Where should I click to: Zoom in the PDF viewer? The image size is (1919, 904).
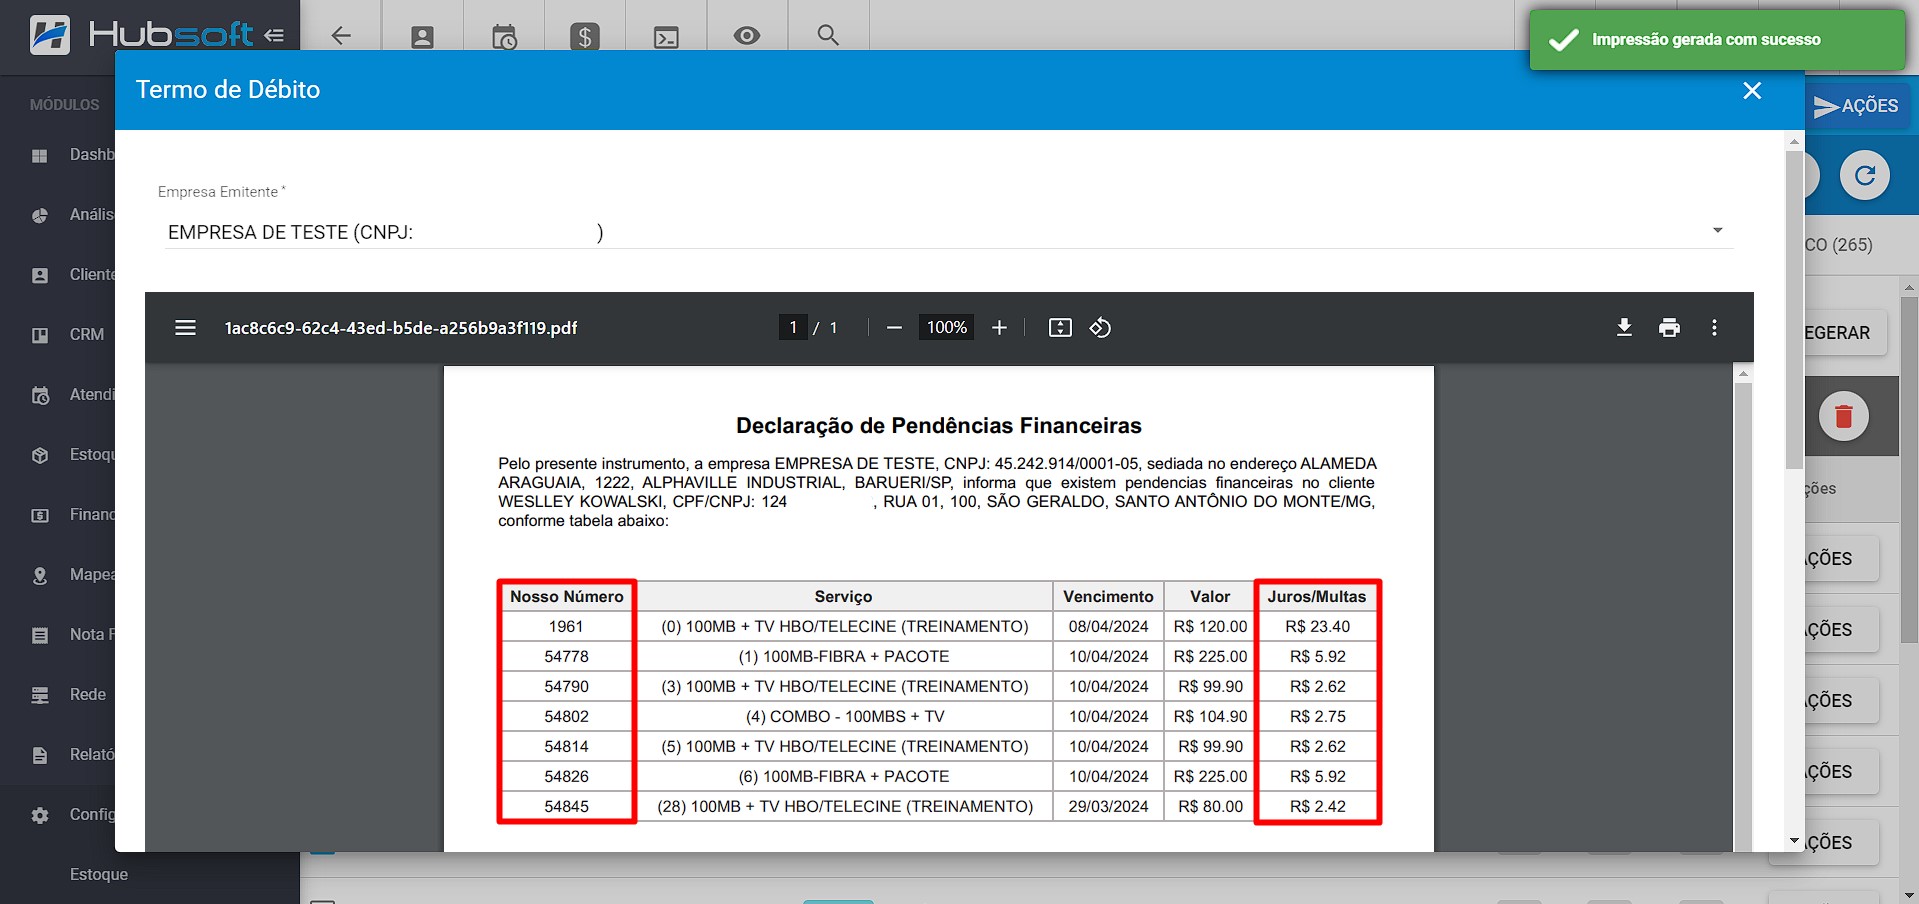(999, 328)
